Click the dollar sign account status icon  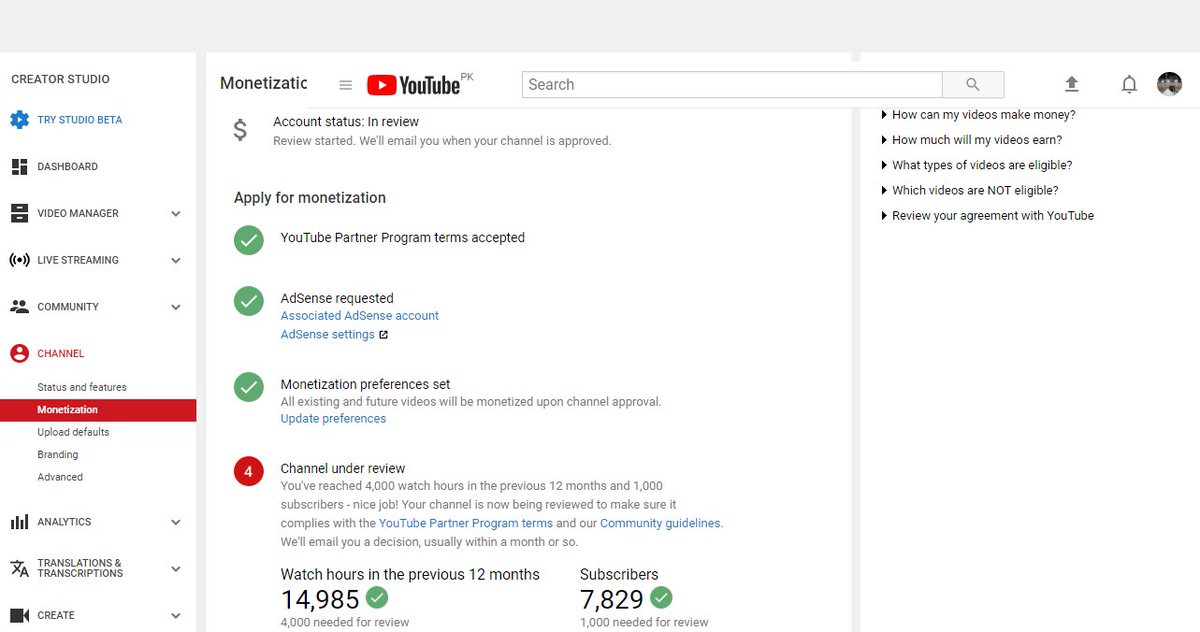click(x=240, y=130)
